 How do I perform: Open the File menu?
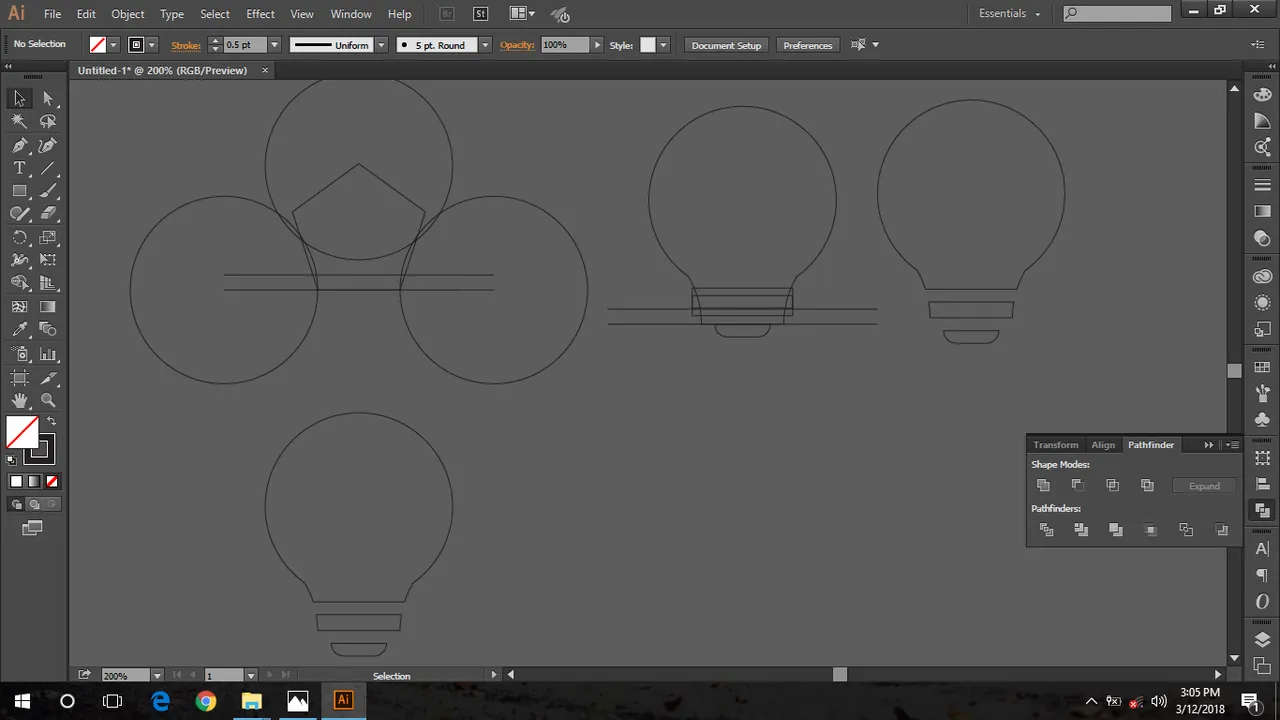53,14
